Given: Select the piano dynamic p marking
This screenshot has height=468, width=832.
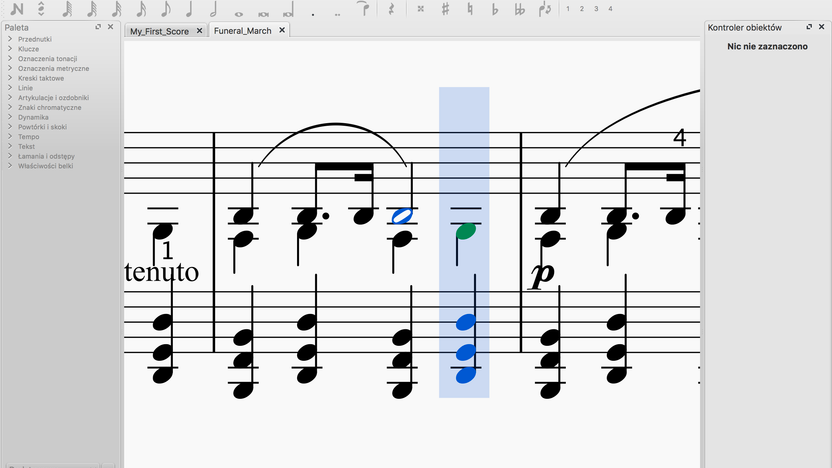Looking at the screenshot, I should tap(543, 276).
